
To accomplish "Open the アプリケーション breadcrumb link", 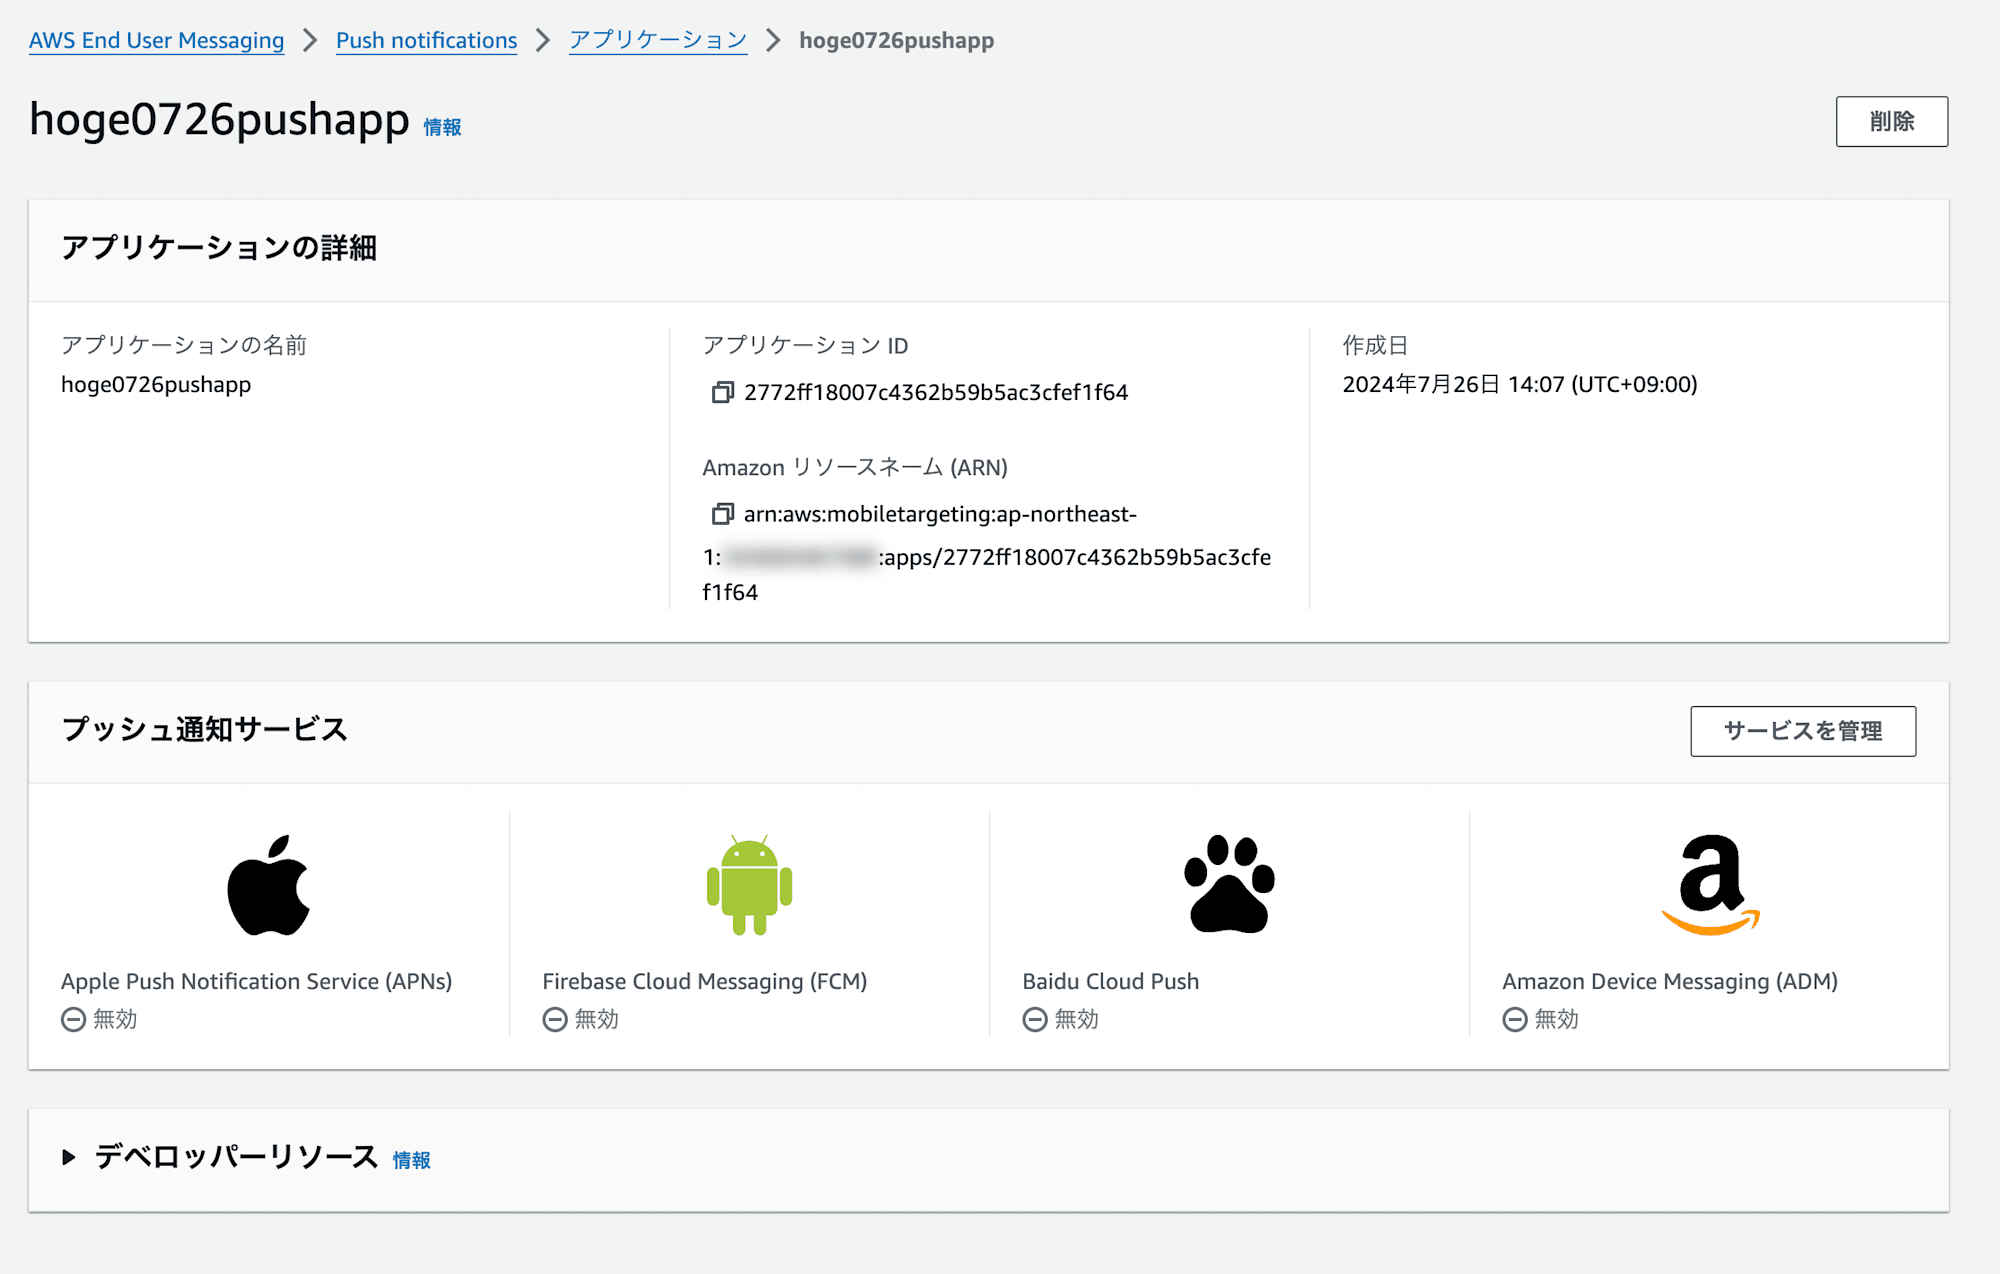I will coord(658,40).
